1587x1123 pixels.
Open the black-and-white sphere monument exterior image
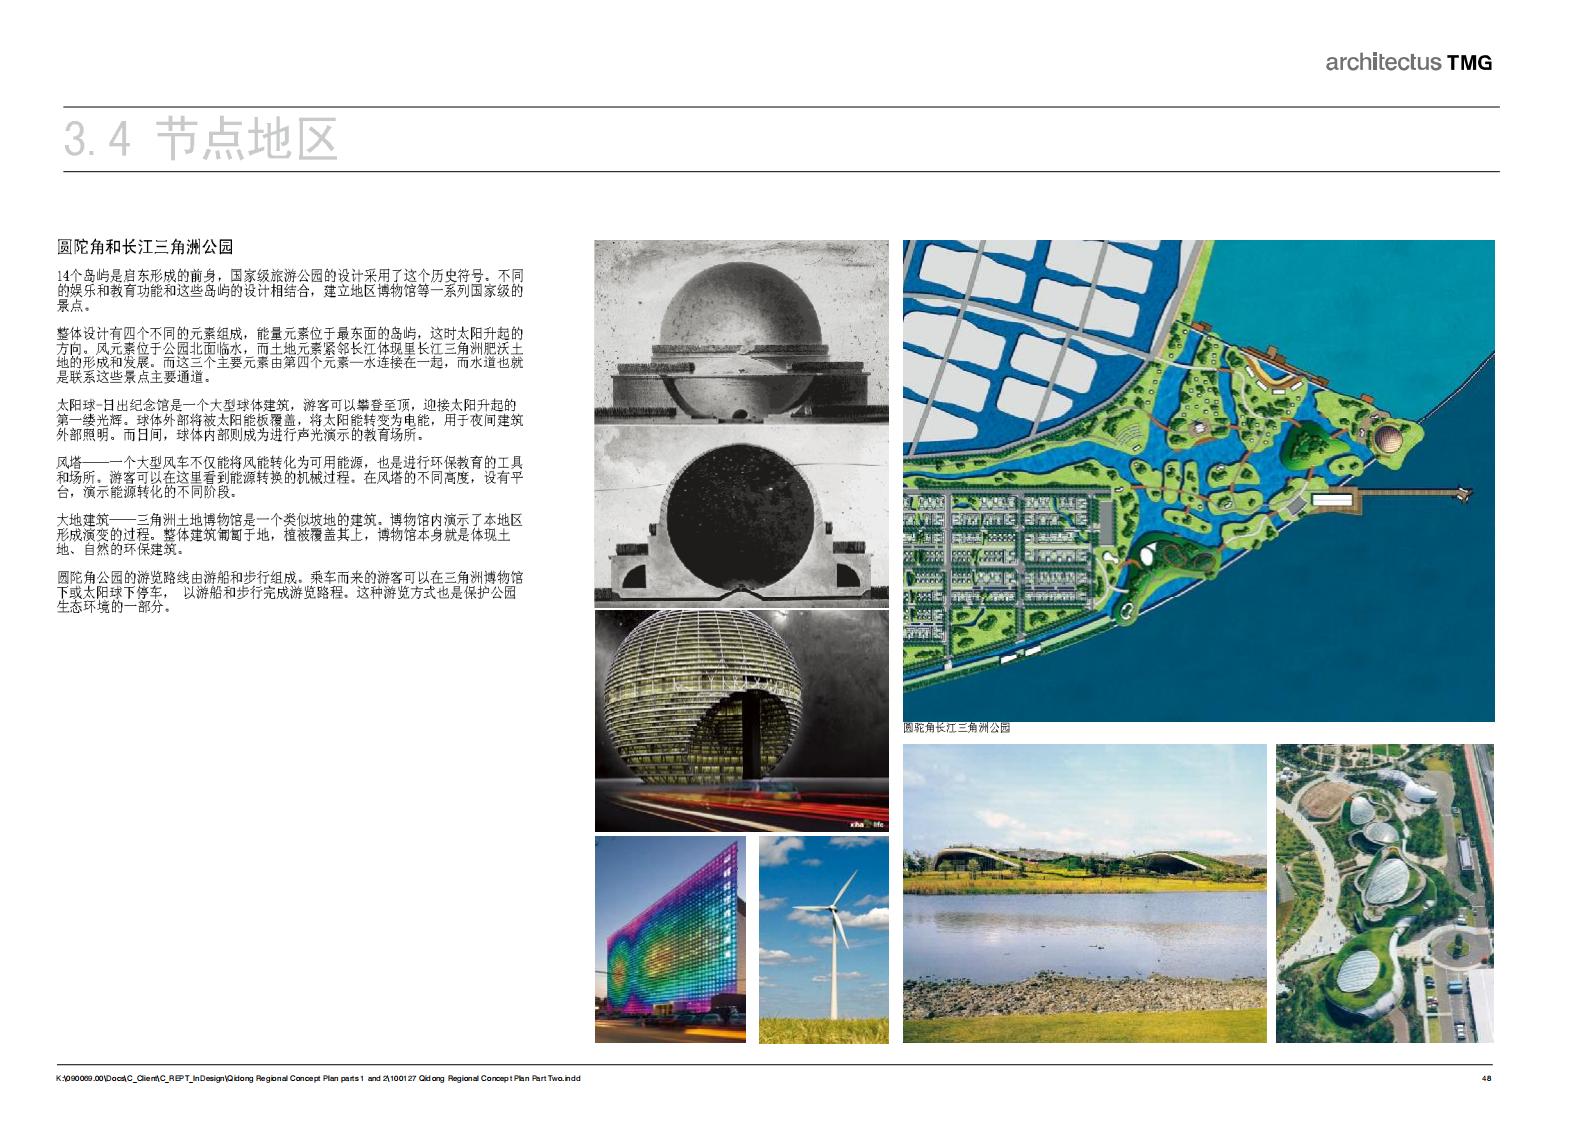[x=741, y=331]
